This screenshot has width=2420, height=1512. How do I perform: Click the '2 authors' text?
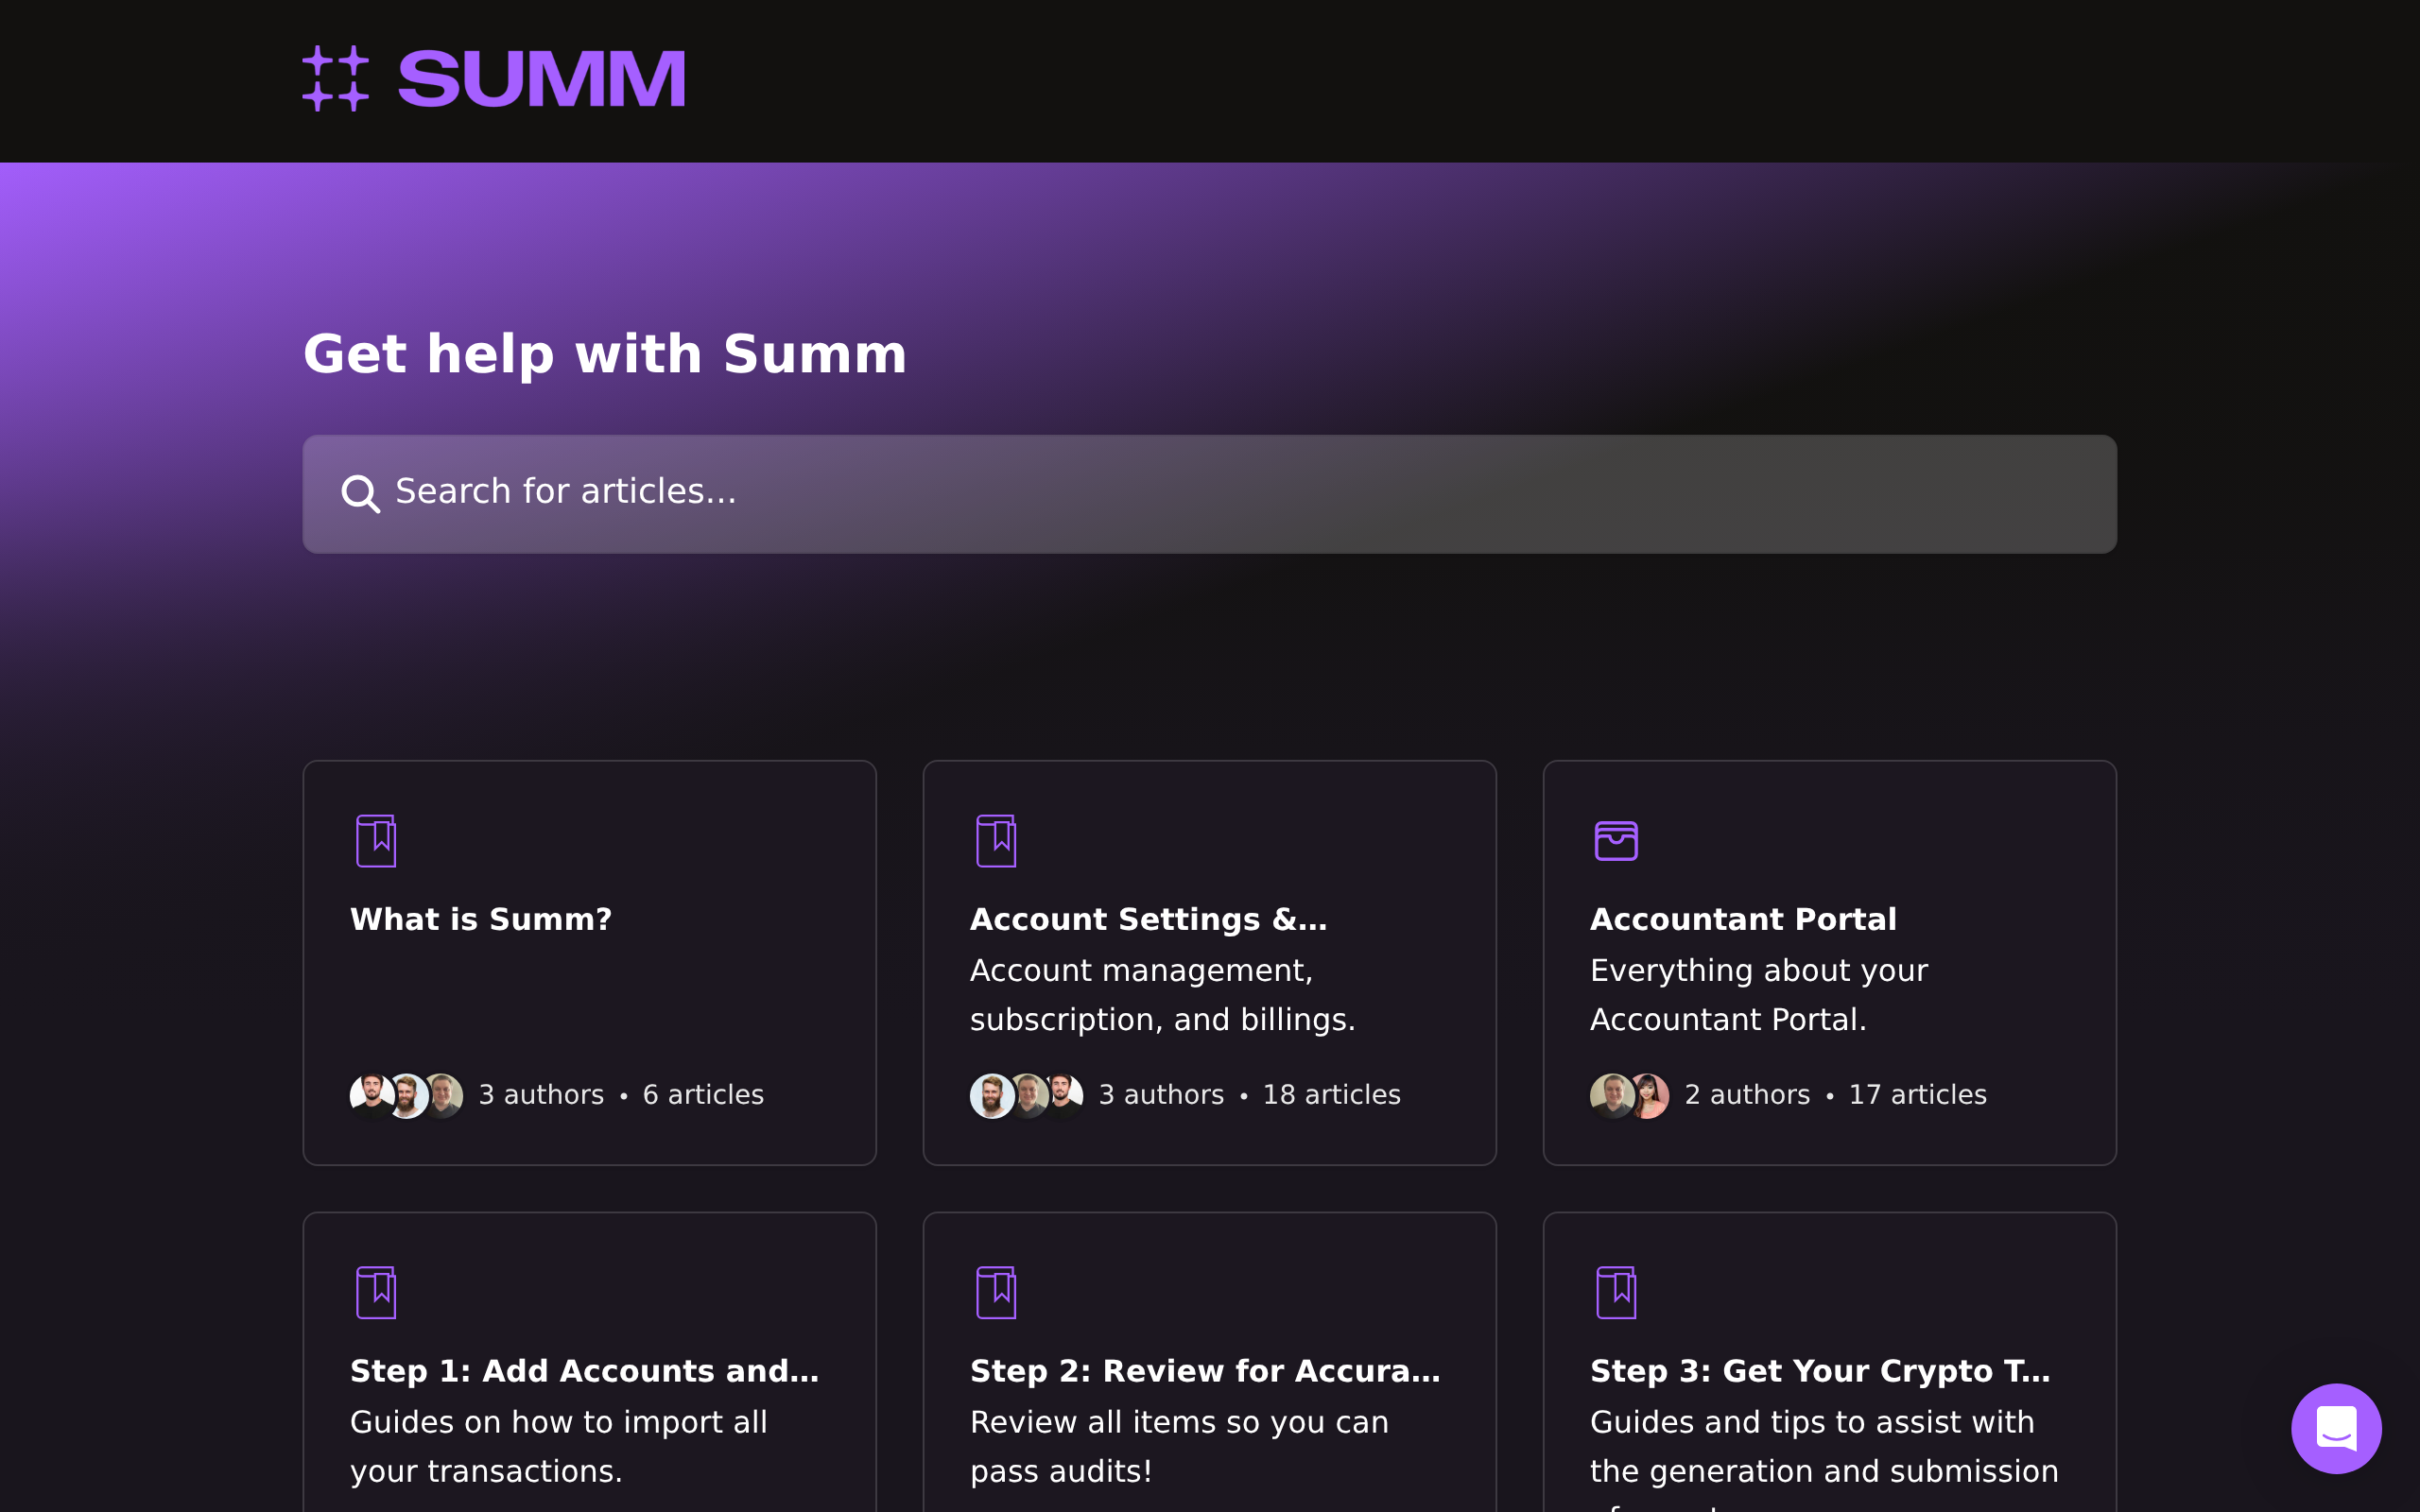coord(1747,1095)
